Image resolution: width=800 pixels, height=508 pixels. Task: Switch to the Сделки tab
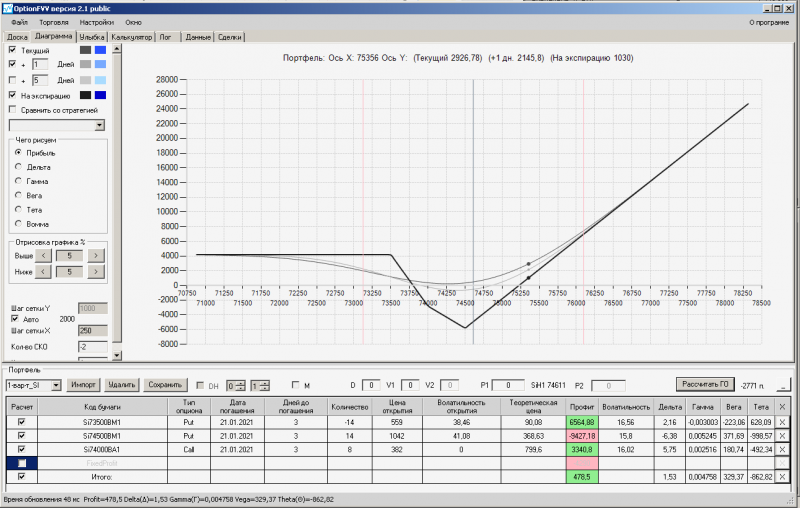pyautogui.click(x=230, y=37)
